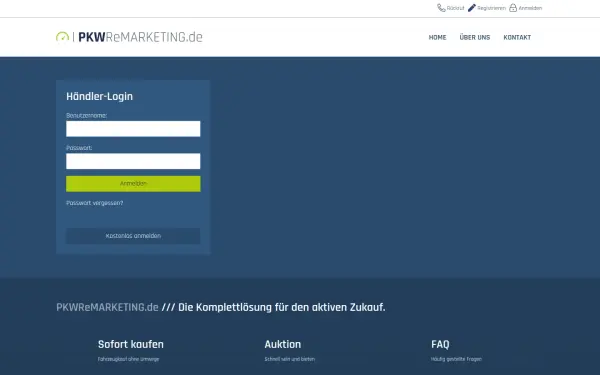Open the Anmelden link in top bar
Image resolution: width=600 pixels, height=375 pixels.
[530, 8]
